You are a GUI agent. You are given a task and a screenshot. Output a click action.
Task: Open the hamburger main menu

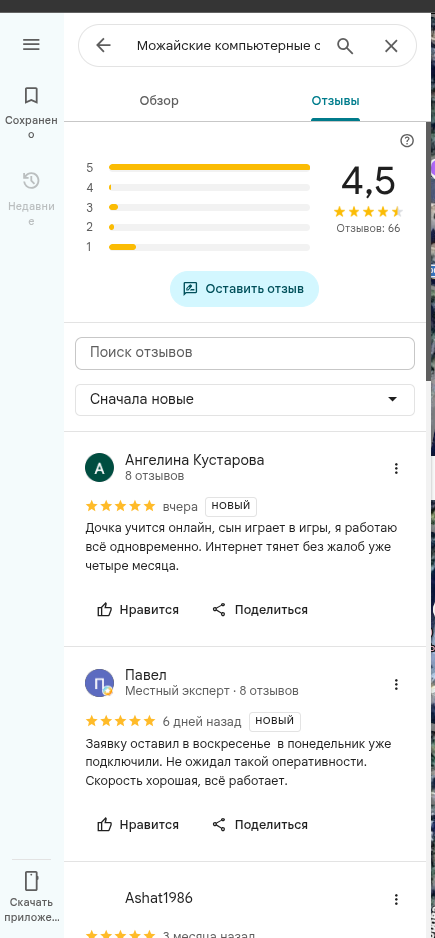tap(31, 45)
